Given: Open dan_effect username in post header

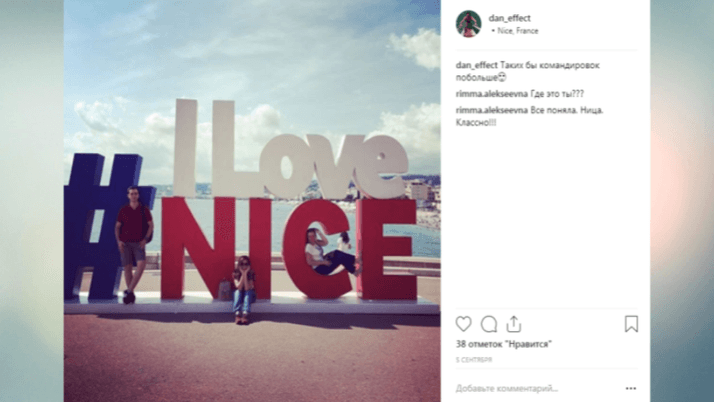Looking at the screenshot, I should [x=510, y=18].
